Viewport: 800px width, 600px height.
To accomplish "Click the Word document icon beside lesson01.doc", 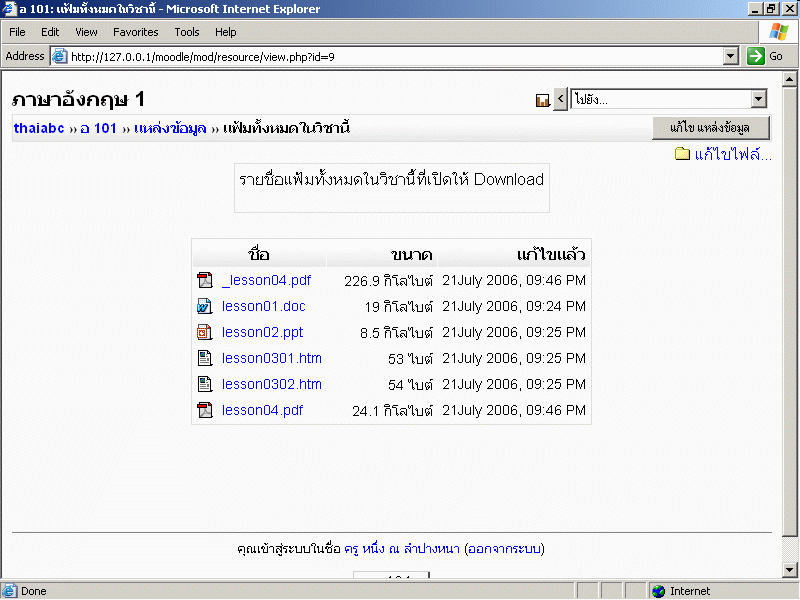I will click(204, 307).
